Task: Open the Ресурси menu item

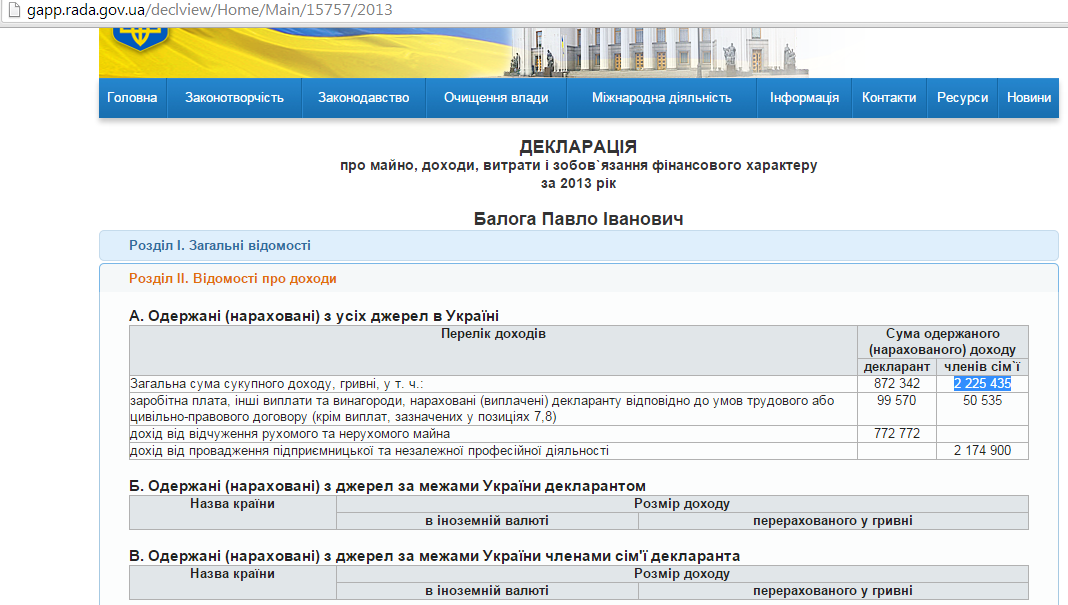Action: point(962,98)
